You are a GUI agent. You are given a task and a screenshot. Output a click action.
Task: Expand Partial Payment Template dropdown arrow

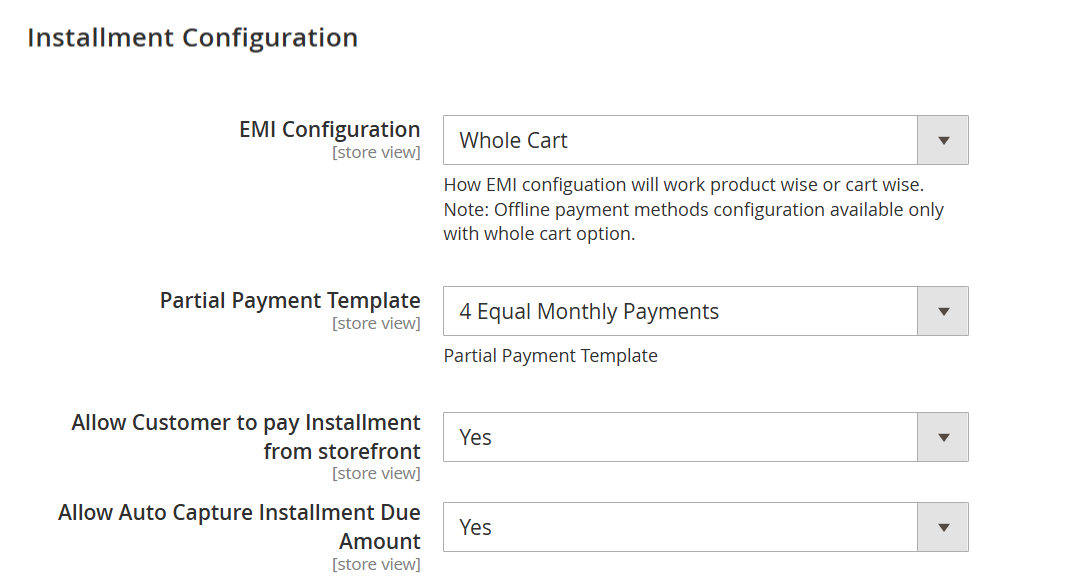tap(943, 311)
